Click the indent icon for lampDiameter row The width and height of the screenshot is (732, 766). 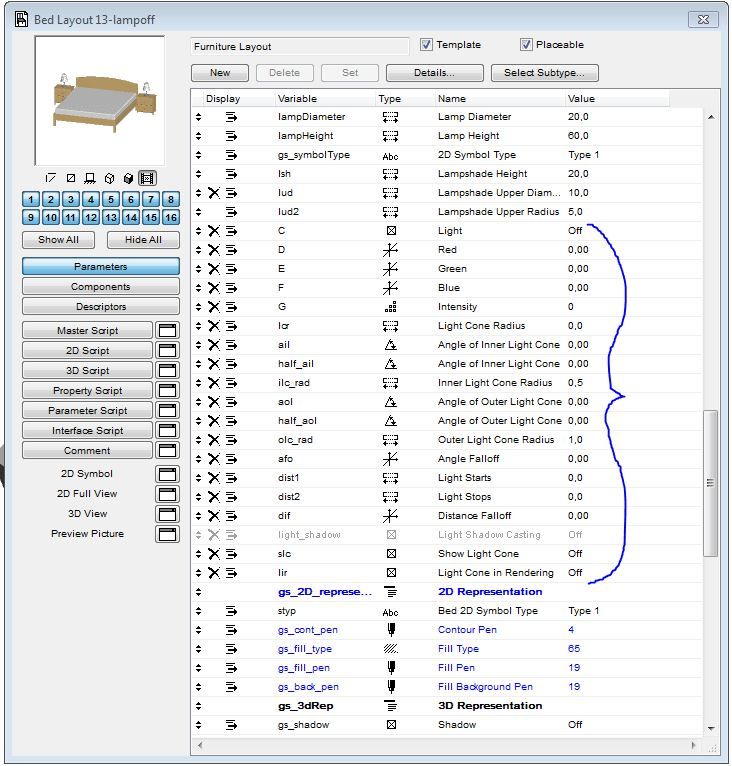(231, 117)
